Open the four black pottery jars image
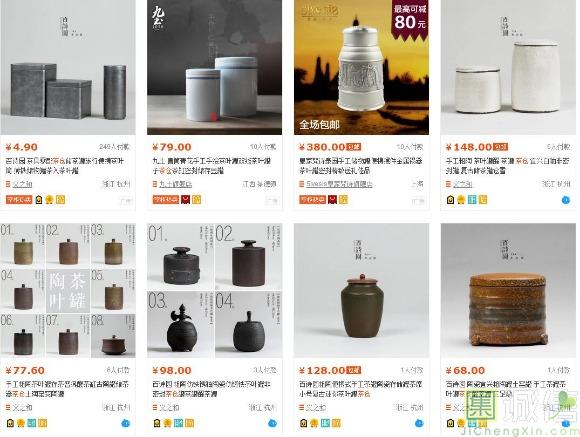 [215, 290]
